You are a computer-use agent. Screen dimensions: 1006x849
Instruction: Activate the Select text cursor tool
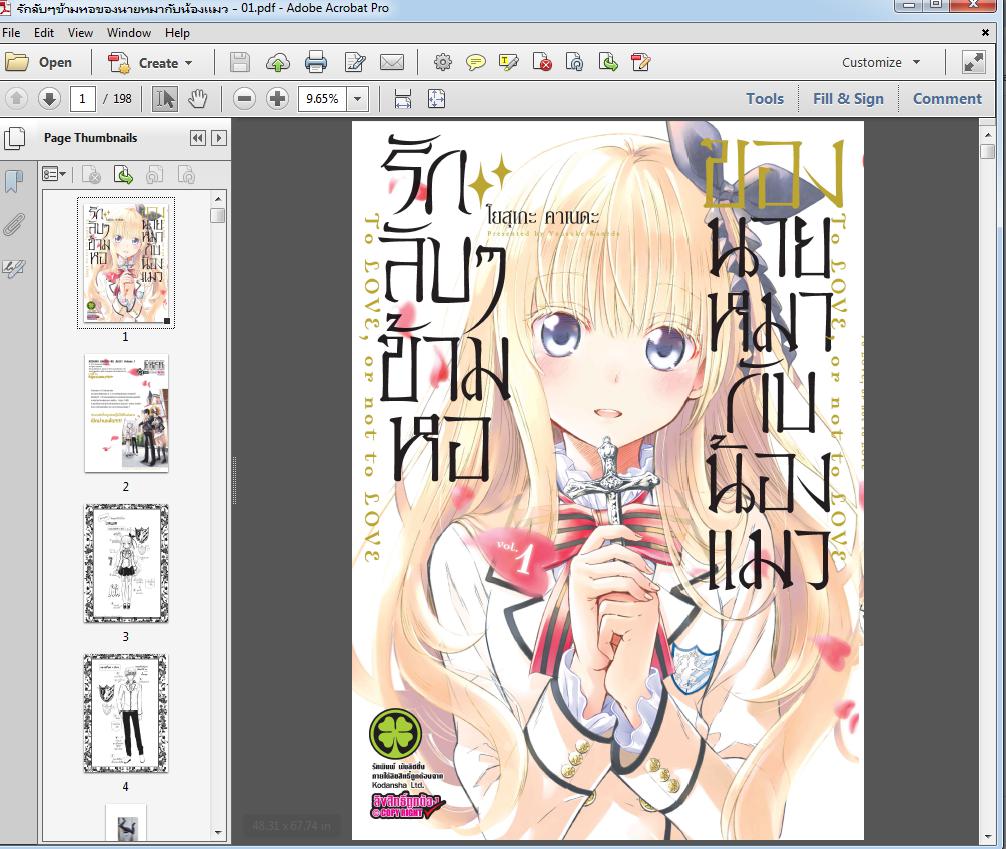165,99
